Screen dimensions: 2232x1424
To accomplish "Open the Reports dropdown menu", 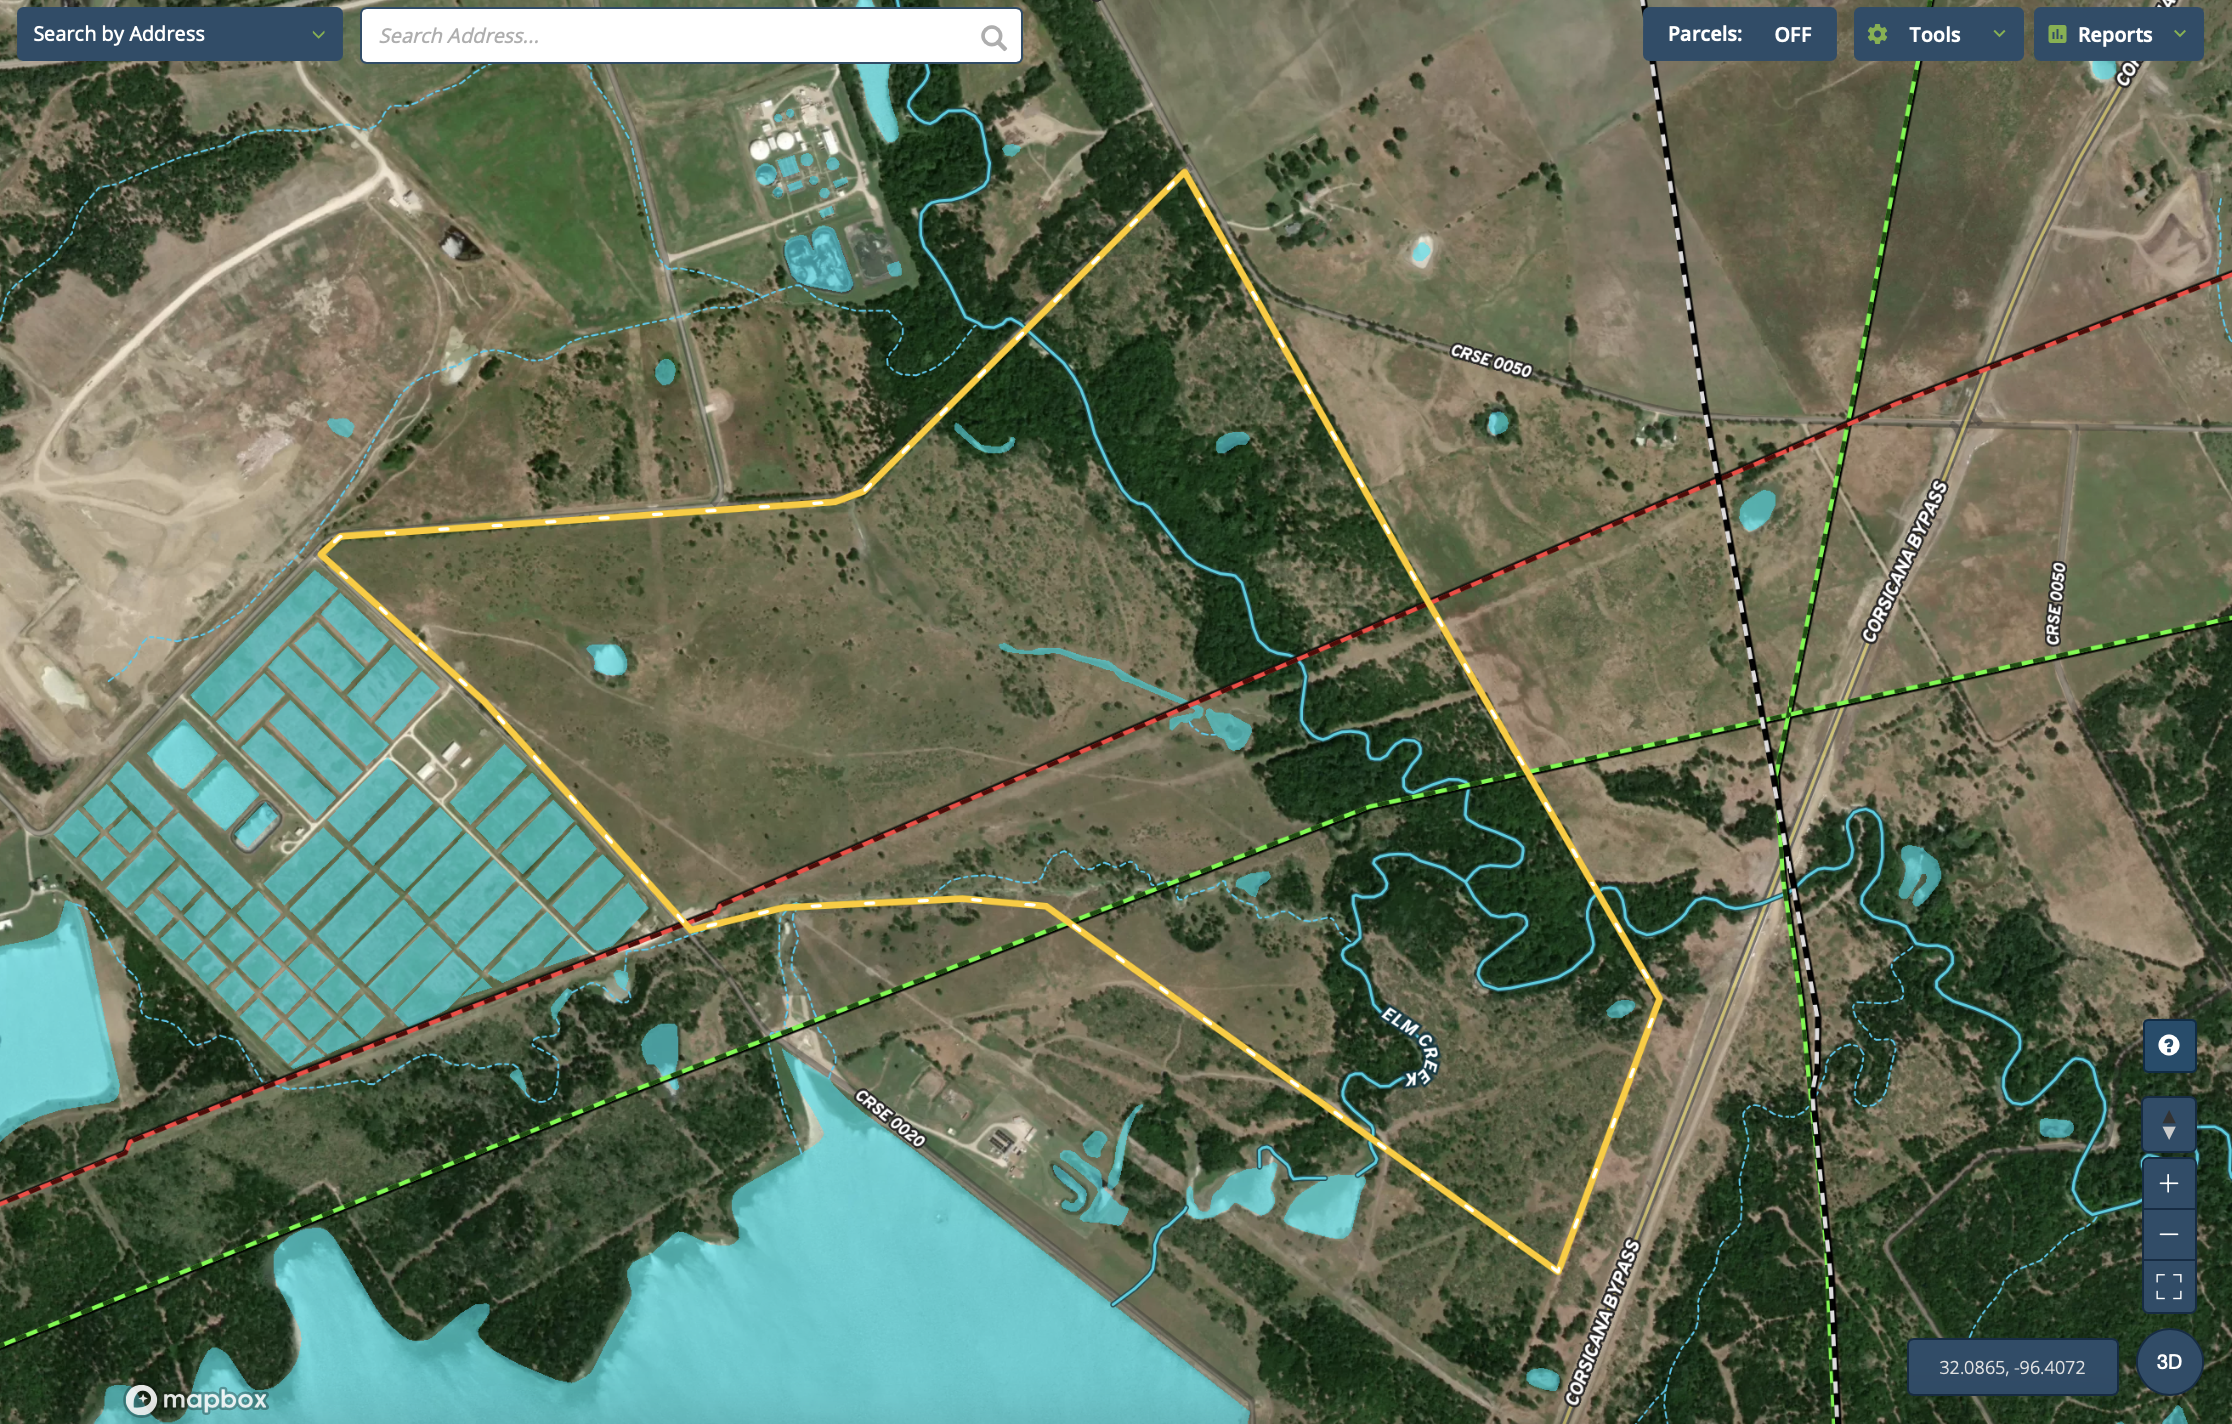I will [x=2180, y=34].
